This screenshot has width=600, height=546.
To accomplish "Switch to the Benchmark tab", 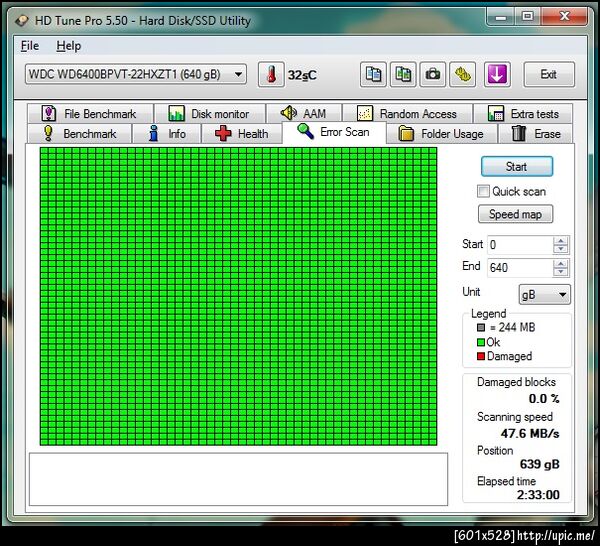I will coord(80,134).
